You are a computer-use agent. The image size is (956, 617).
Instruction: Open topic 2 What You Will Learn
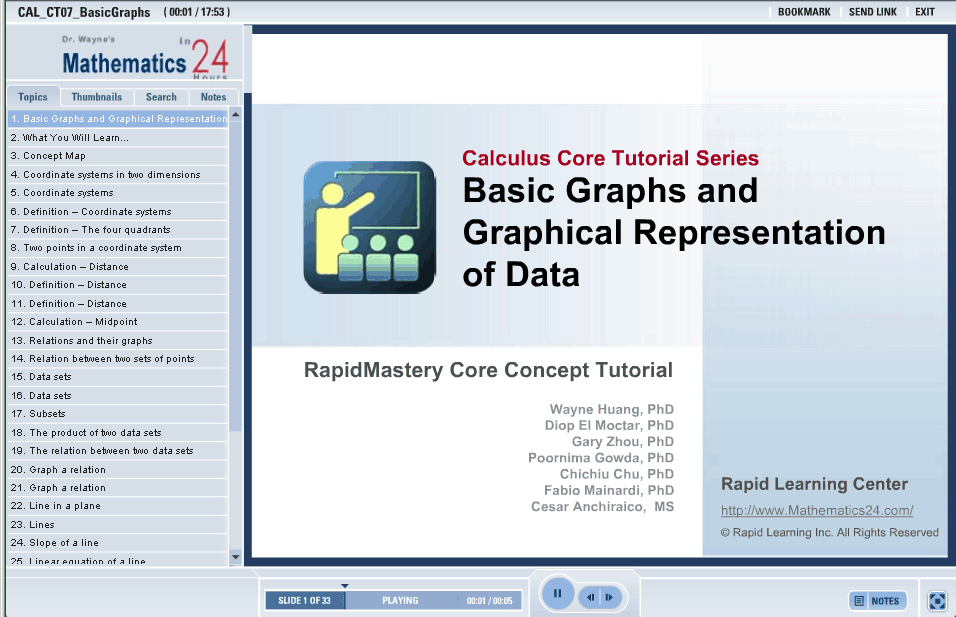118,138
